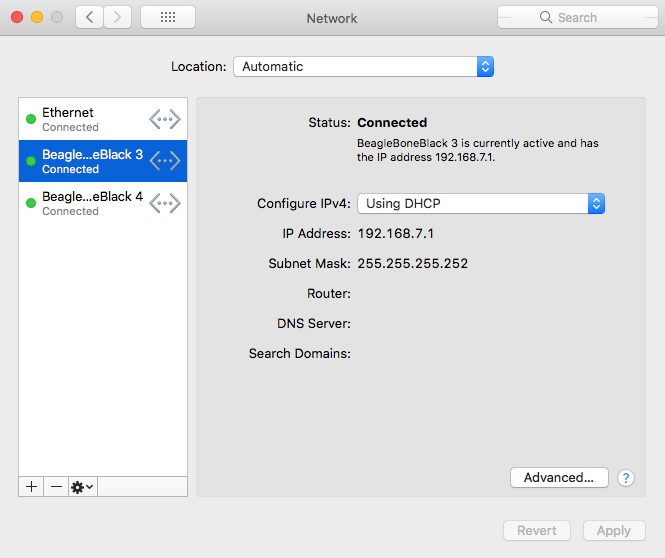The height and width of the screenshot is (558, 665).
Task: Click the Ethernet interface arrows icon
Action: point(165,119)
